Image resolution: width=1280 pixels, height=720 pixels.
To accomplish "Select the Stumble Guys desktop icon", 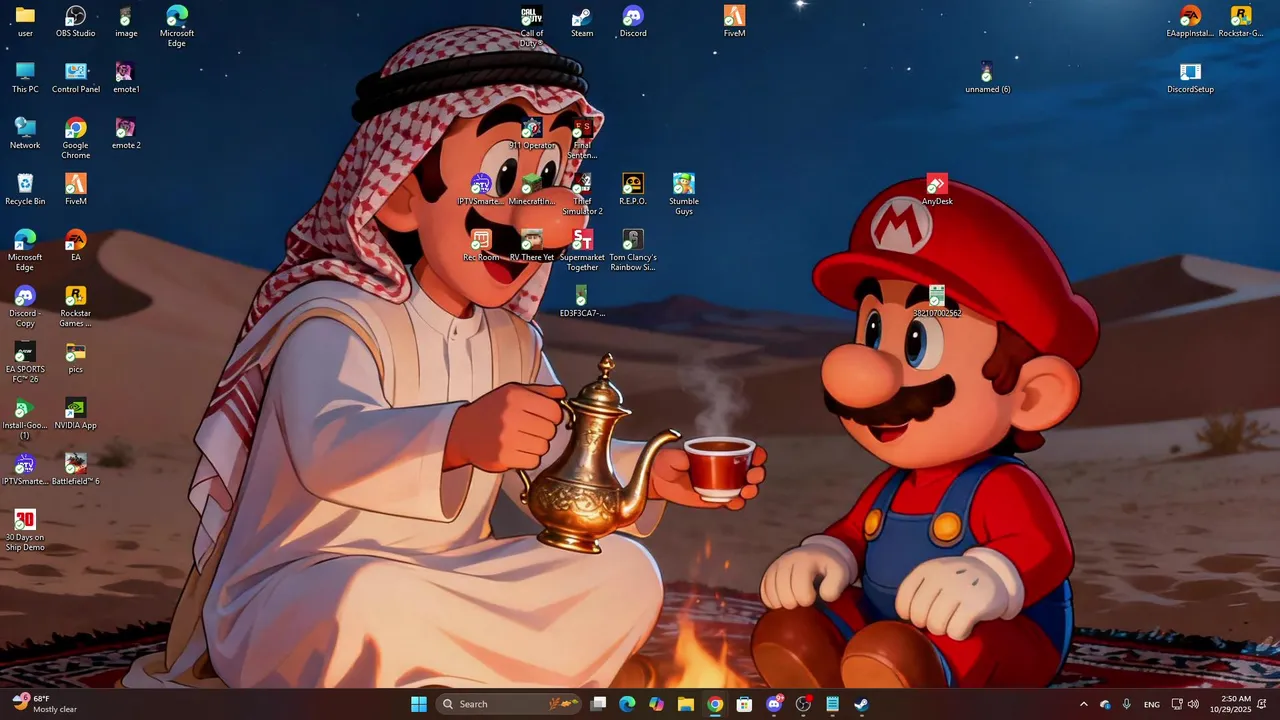I will (684, 194).
